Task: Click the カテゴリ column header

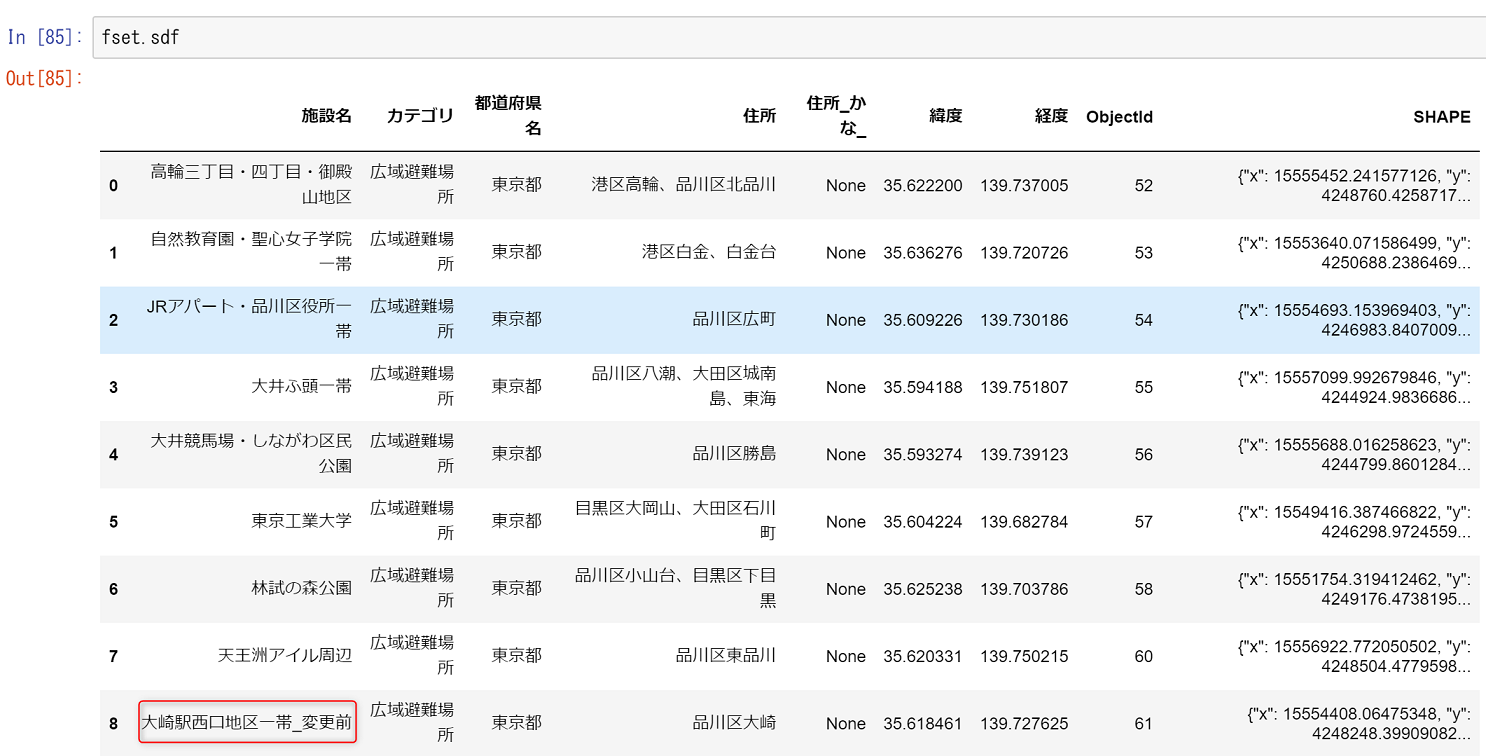Action: click(420, 116)
